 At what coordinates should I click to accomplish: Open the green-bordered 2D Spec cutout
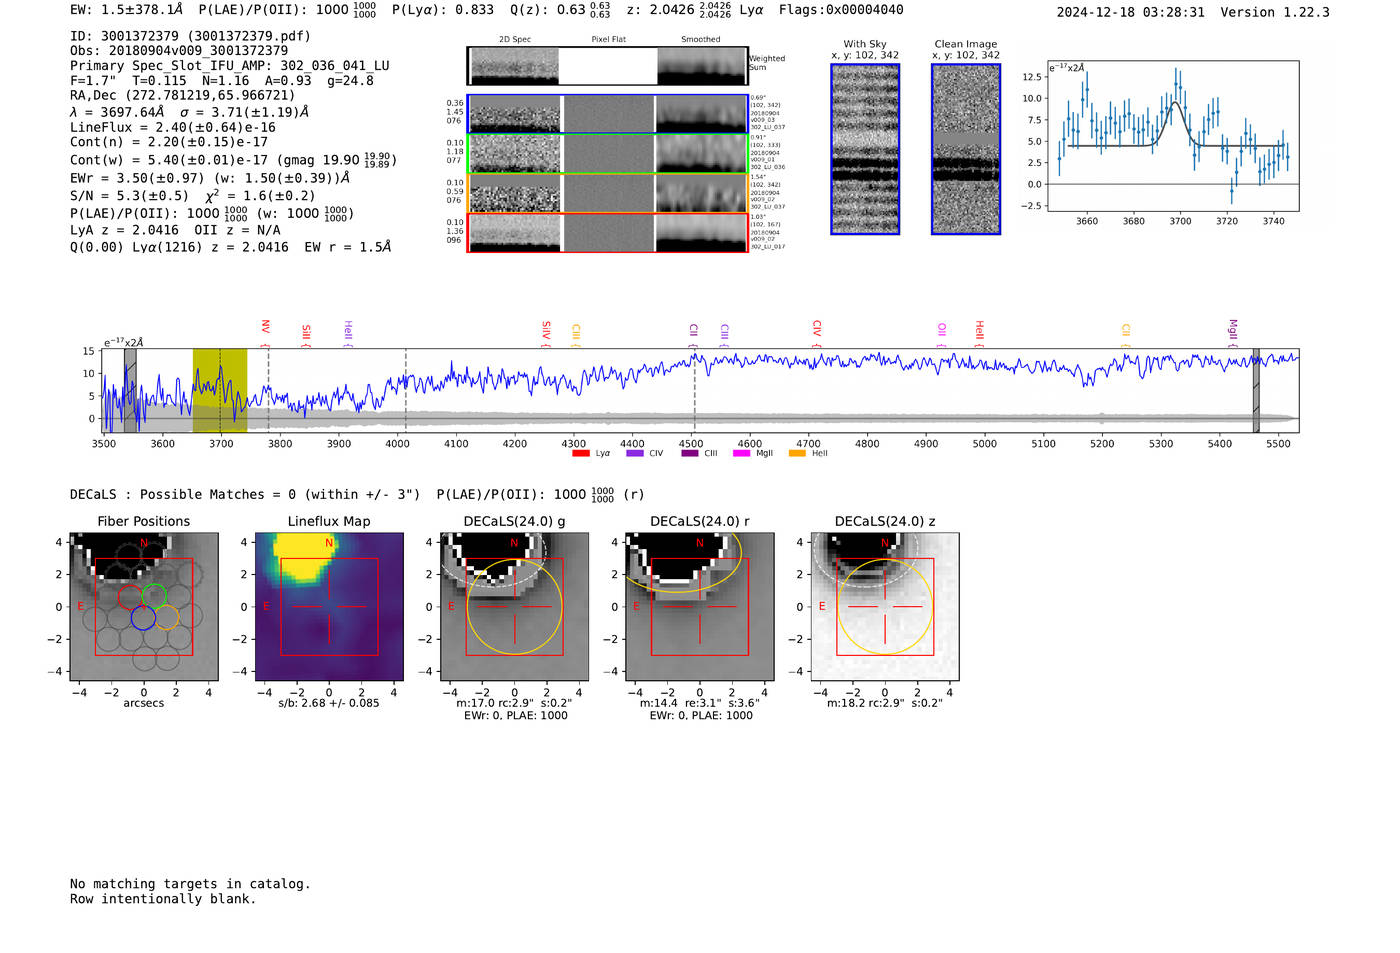(x=514, y=154)
